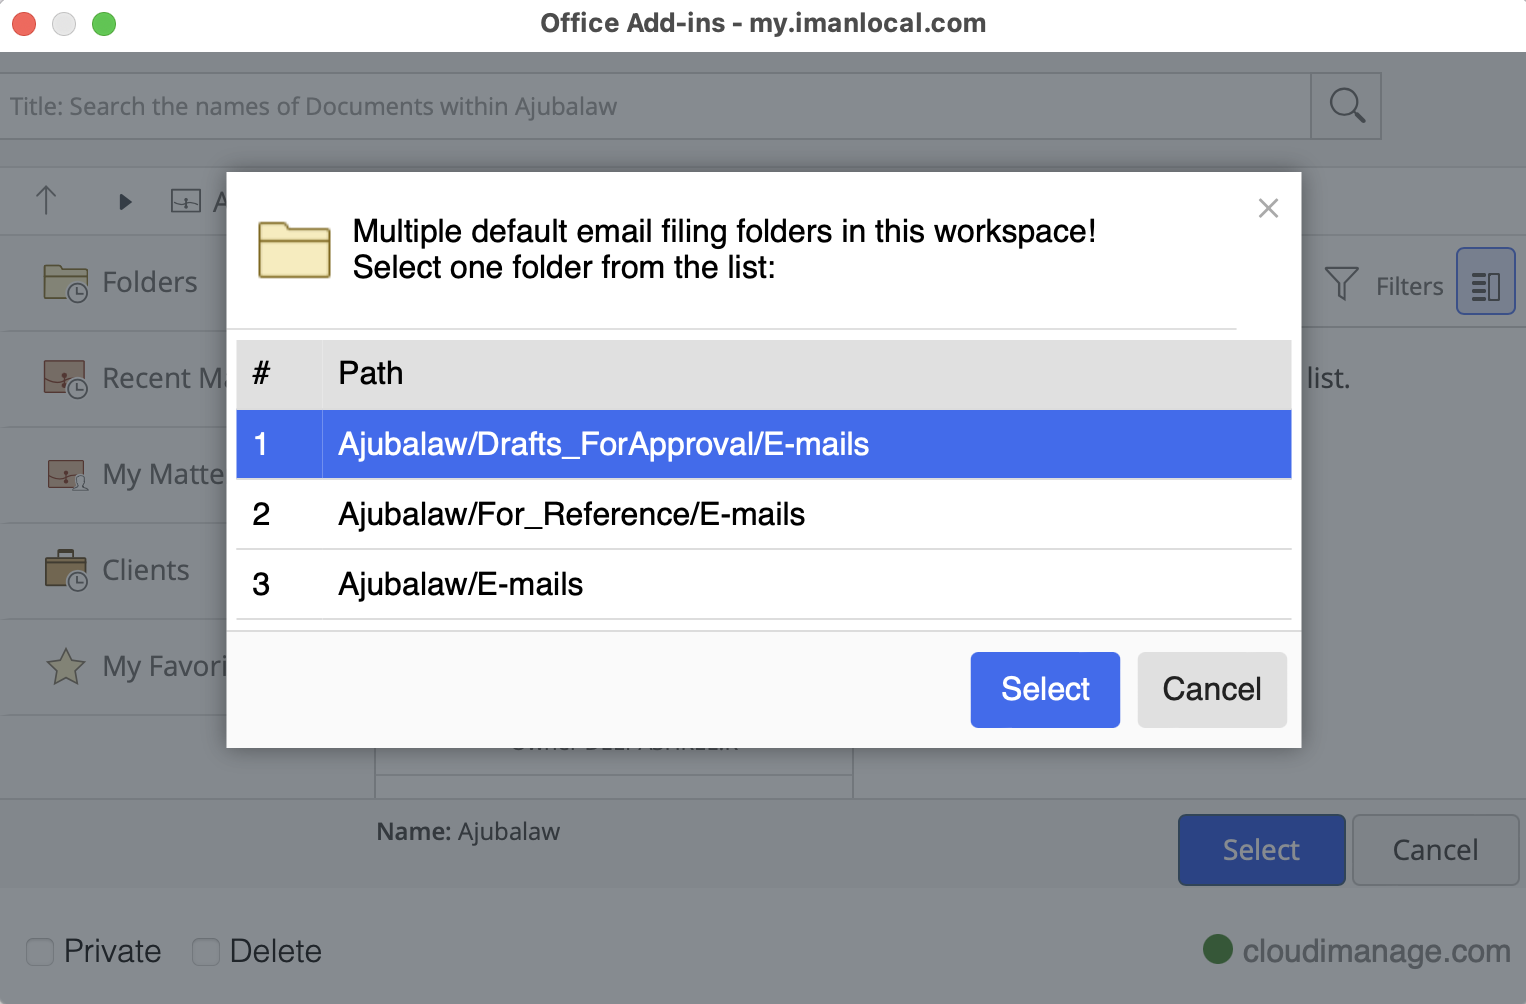Enable the Delete checkbox
1526x1004 pixels.
coord(205,951)
